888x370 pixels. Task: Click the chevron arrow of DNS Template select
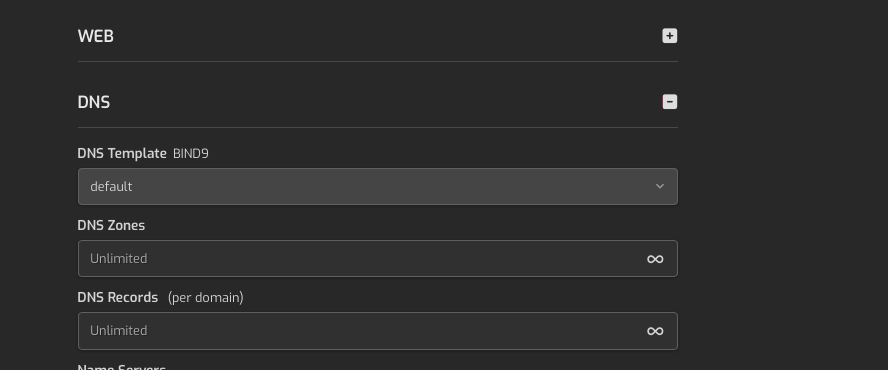659,186
